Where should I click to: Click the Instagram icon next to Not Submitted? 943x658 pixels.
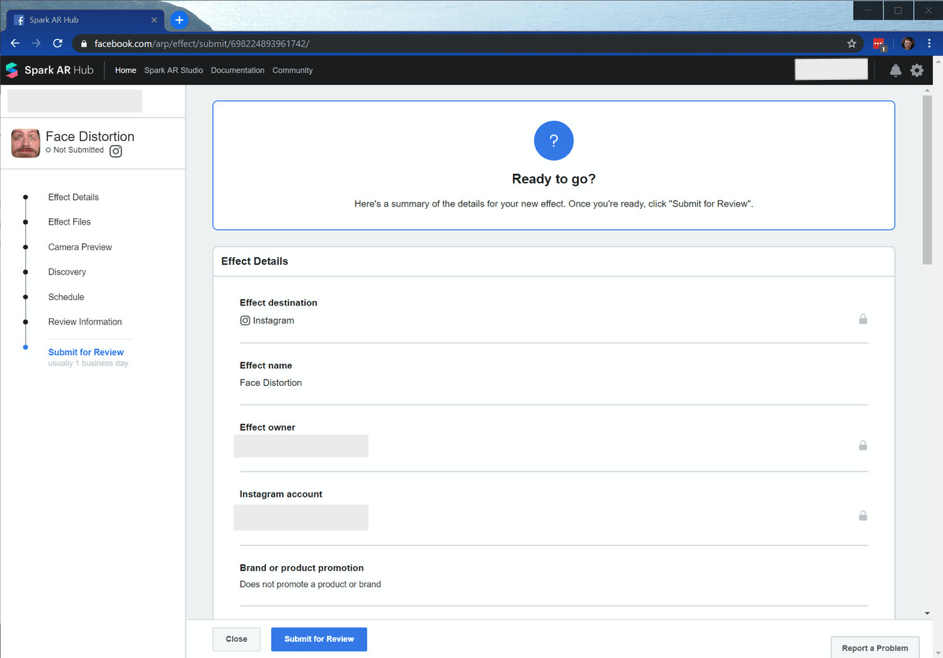115,151
